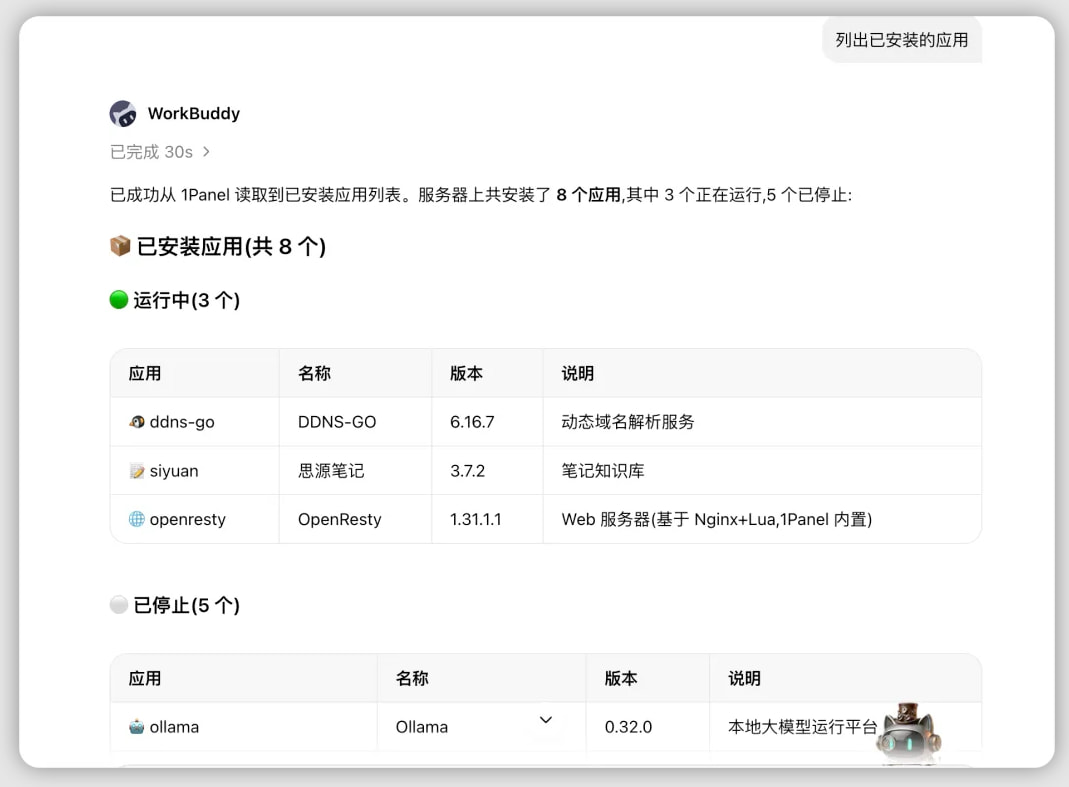Click the package emoji beside 已安装应用
Image resolution: width=1069 pixels, height=787 pixels.
(x=120, y=246)
